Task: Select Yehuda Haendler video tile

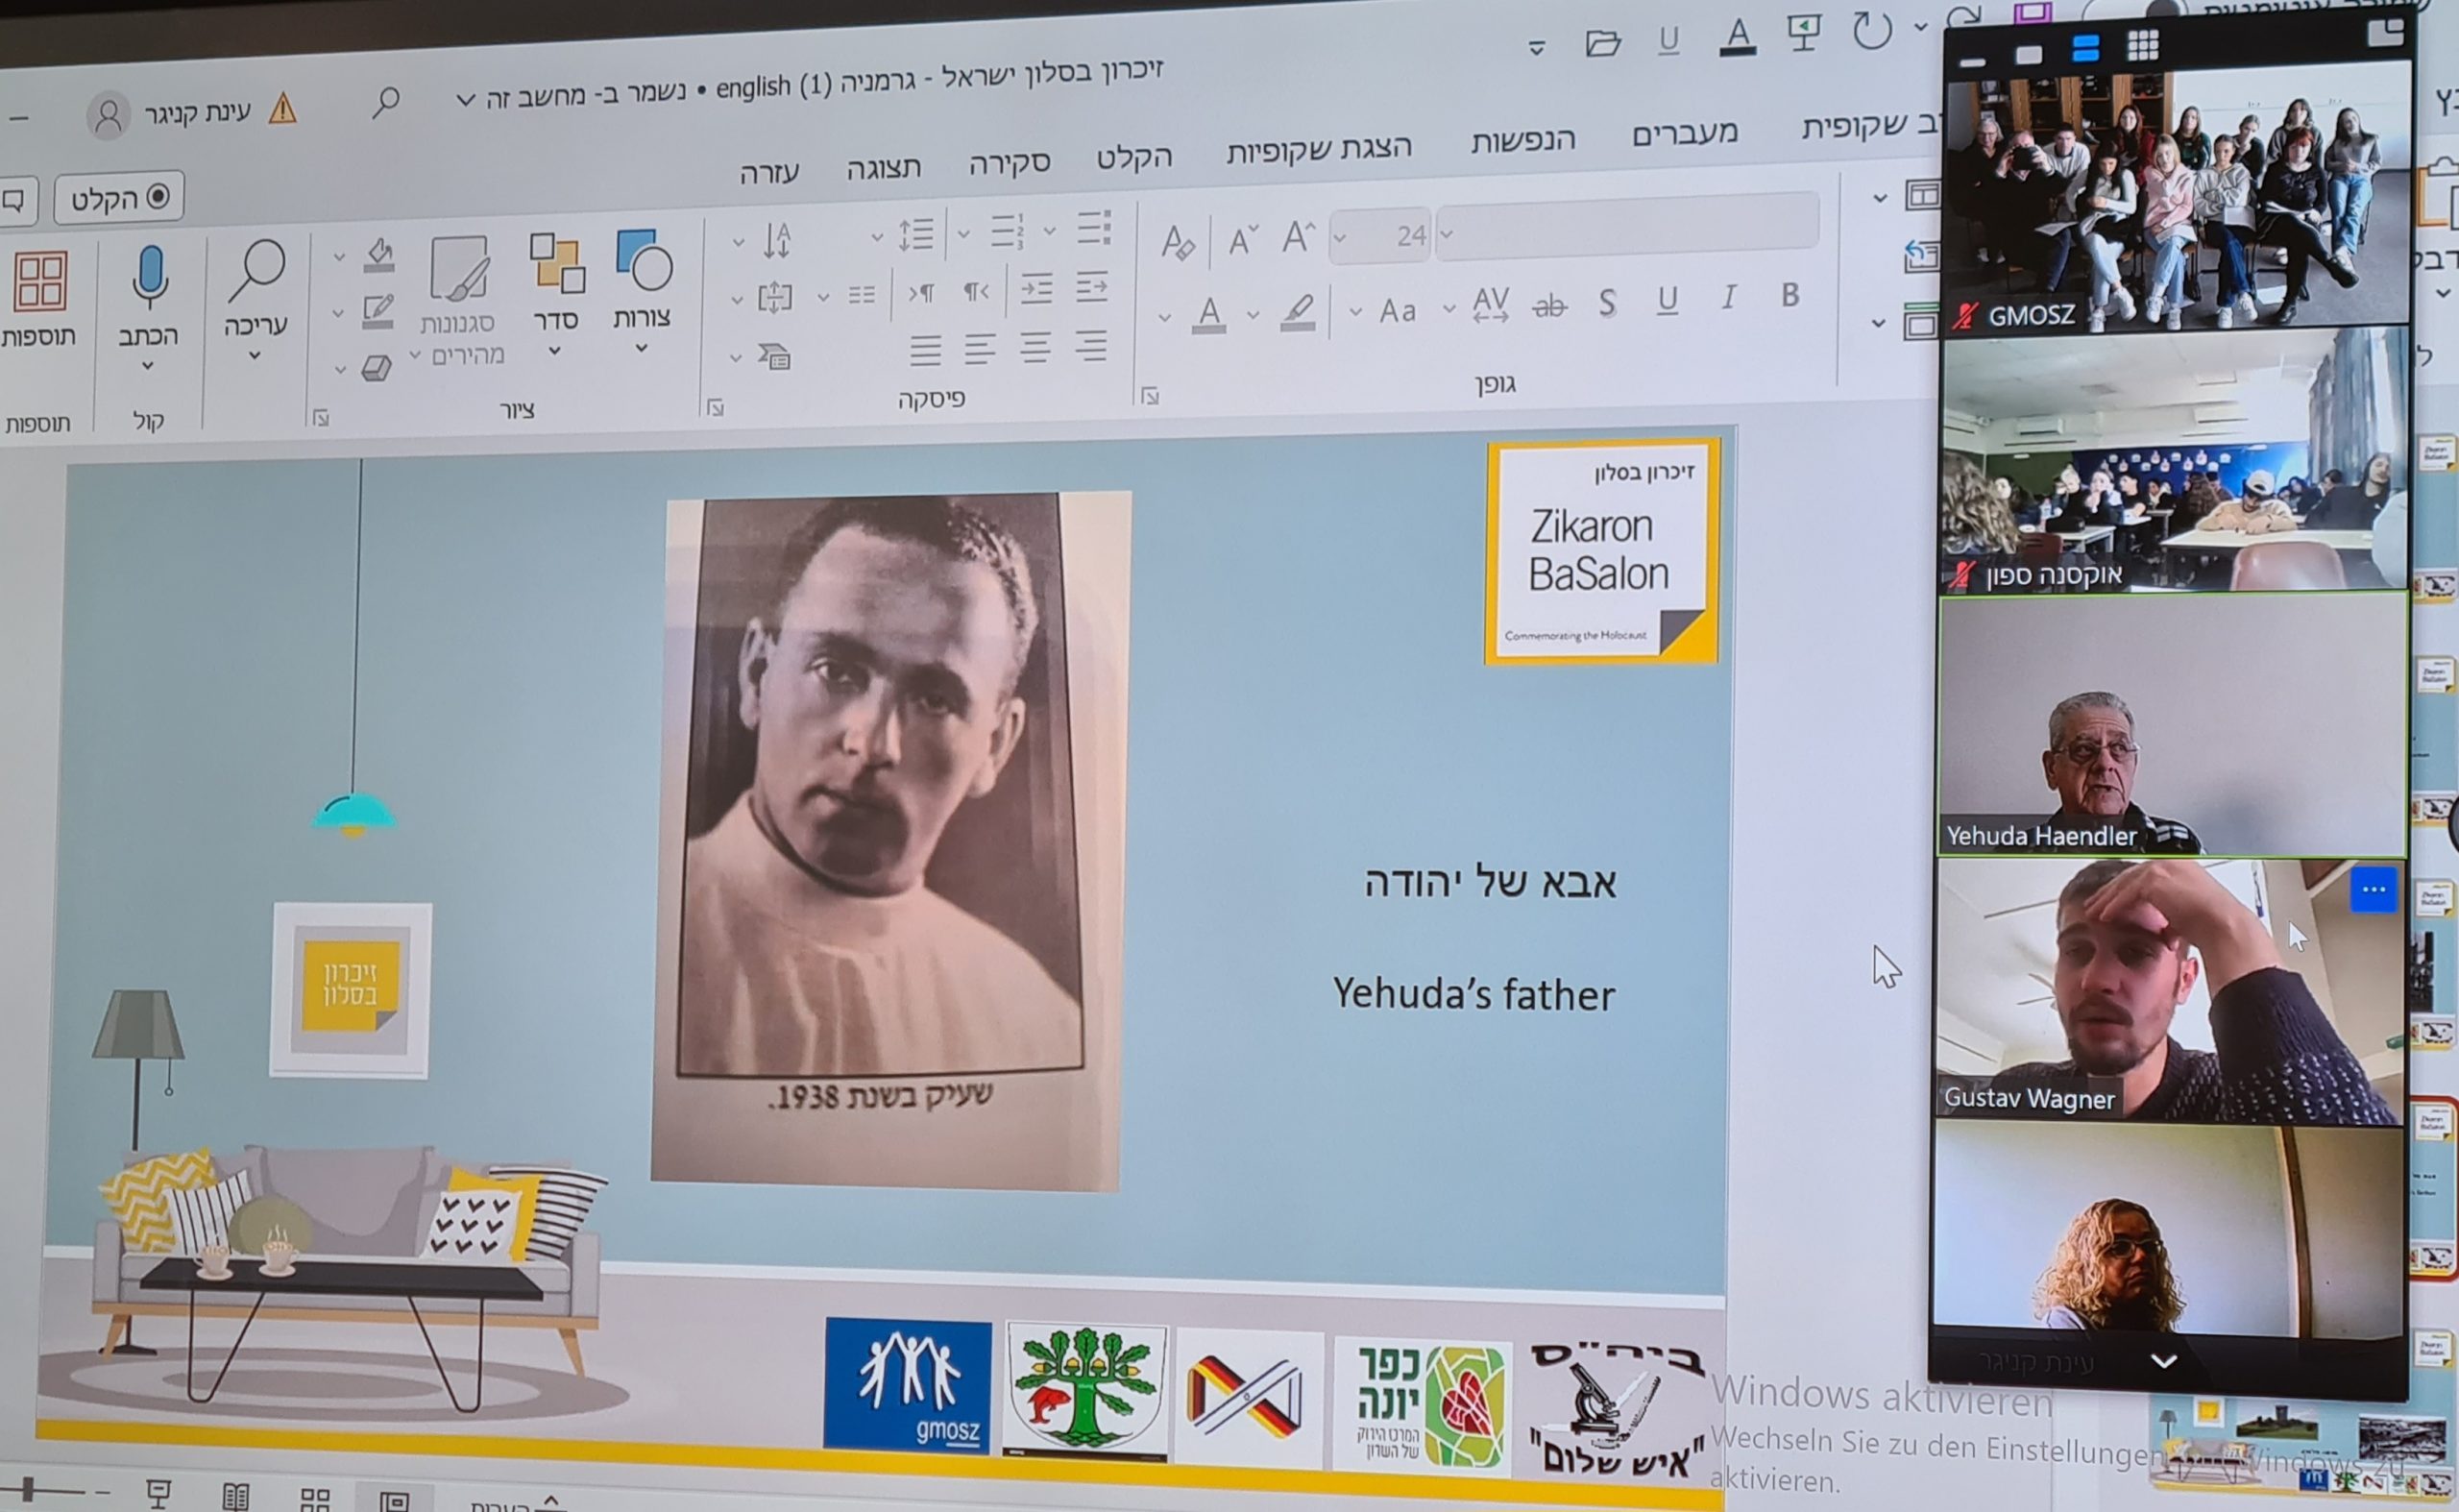Action: [2171, 725]
